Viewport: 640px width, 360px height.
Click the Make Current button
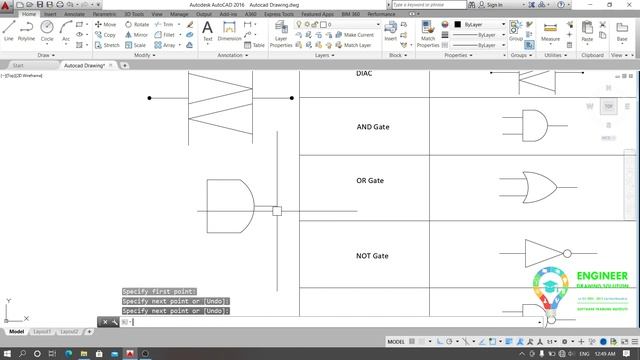(355, 35)
